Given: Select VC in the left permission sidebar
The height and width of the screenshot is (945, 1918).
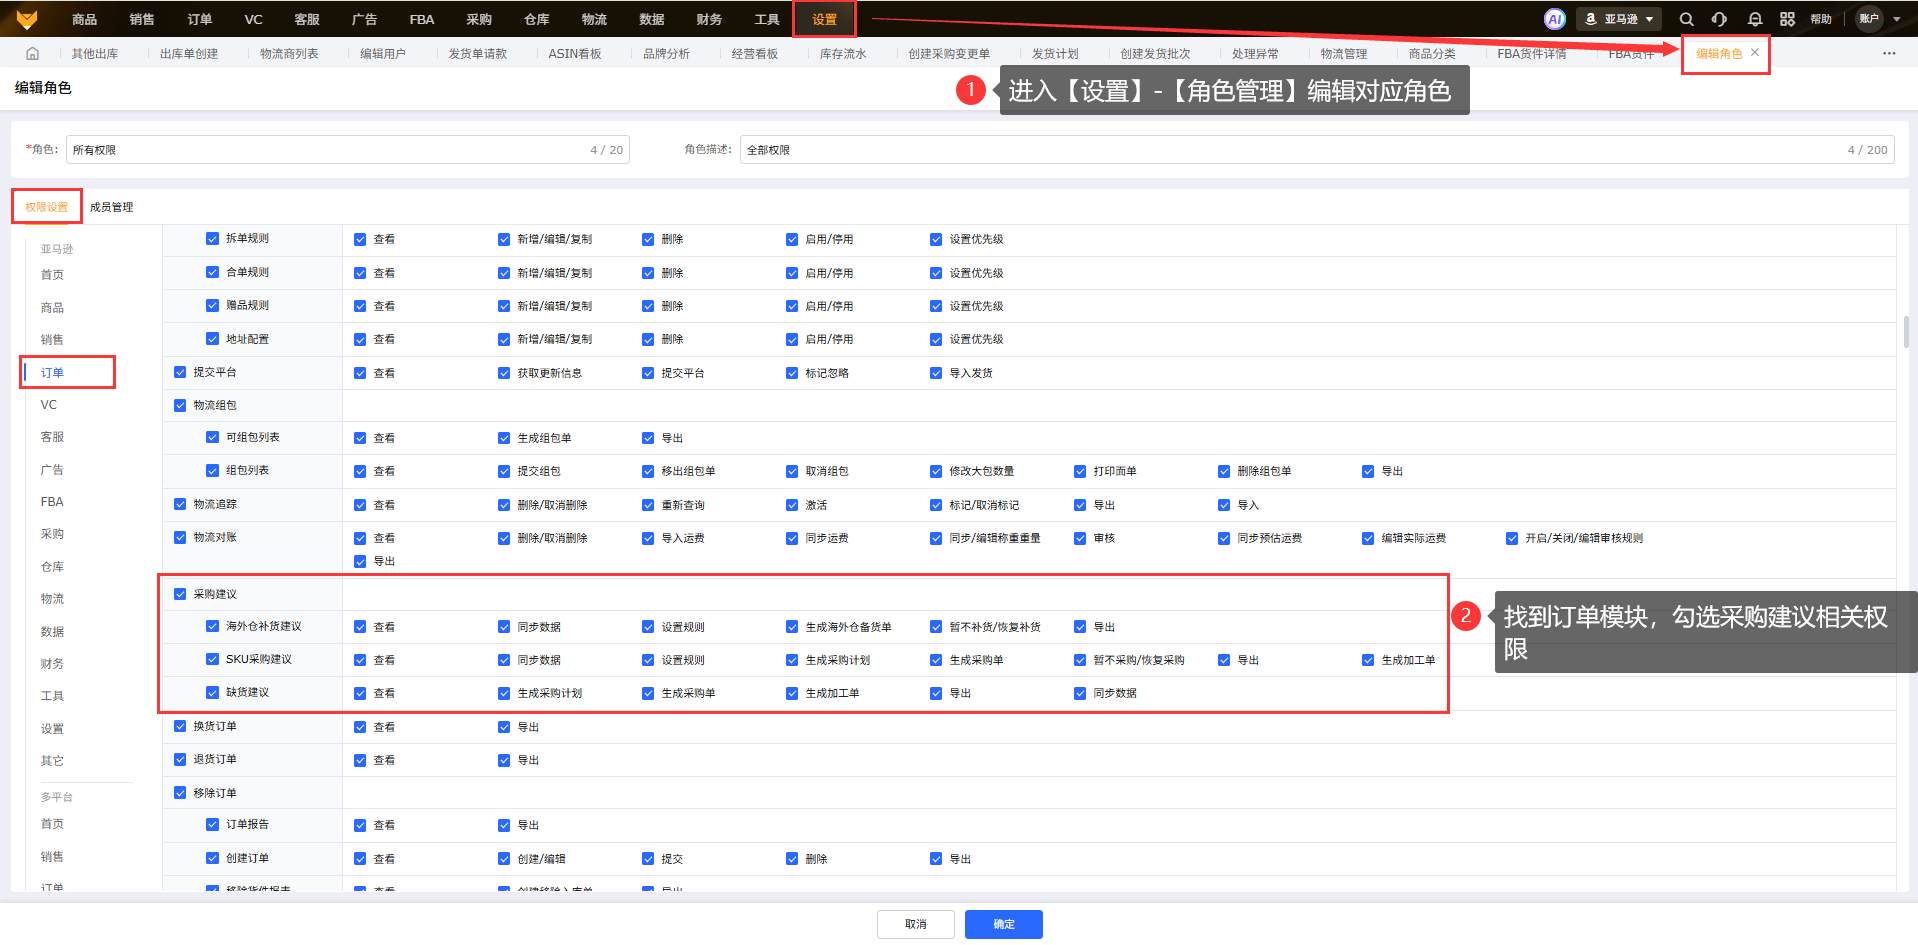Looking at the screenshot, I should point(49,405).
